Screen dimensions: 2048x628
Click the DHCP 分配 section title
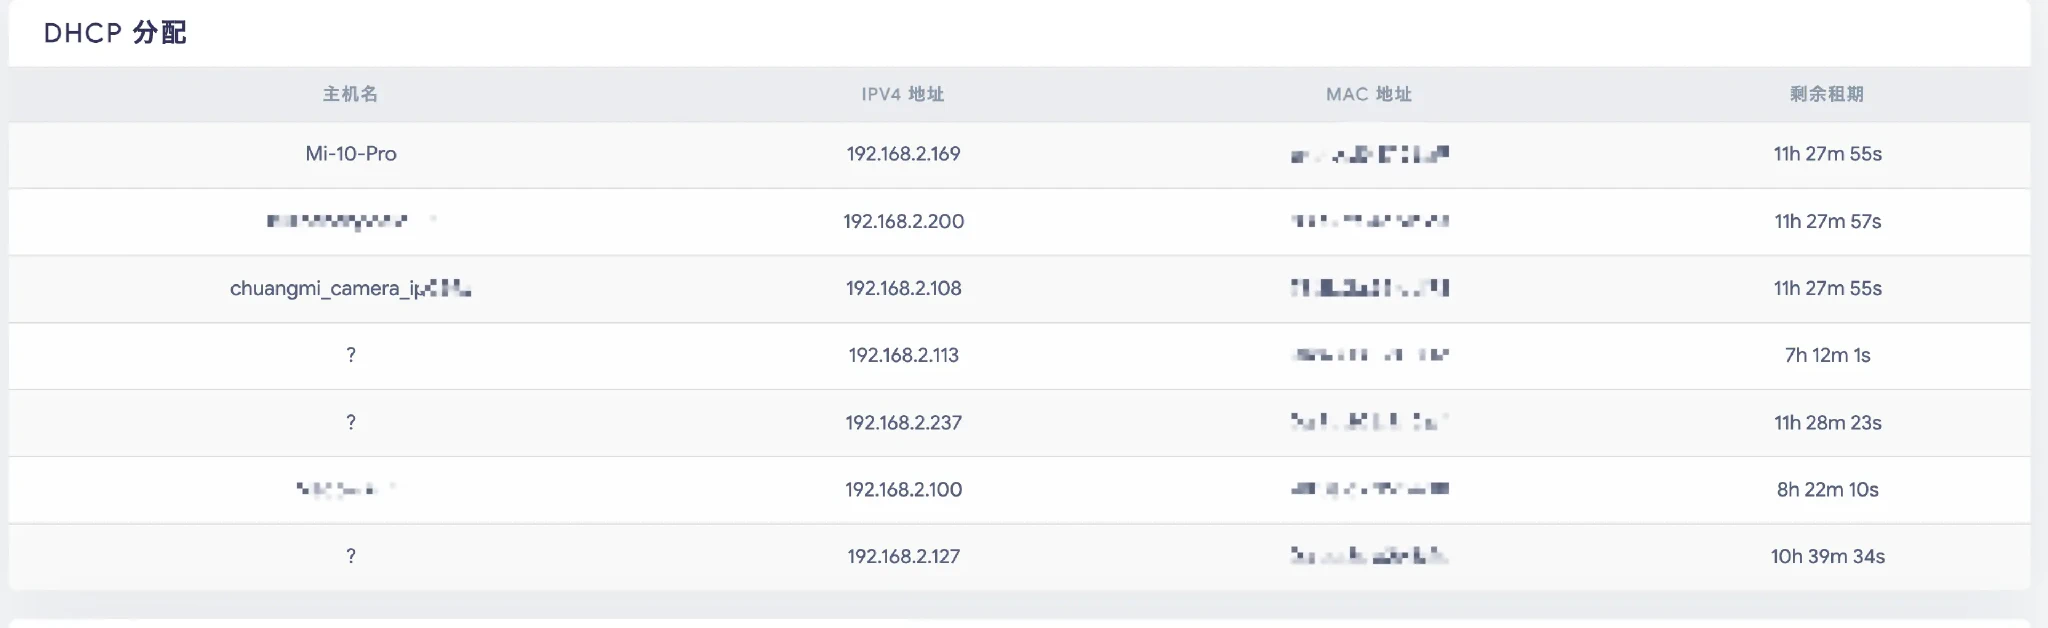(x=115, y=33)
